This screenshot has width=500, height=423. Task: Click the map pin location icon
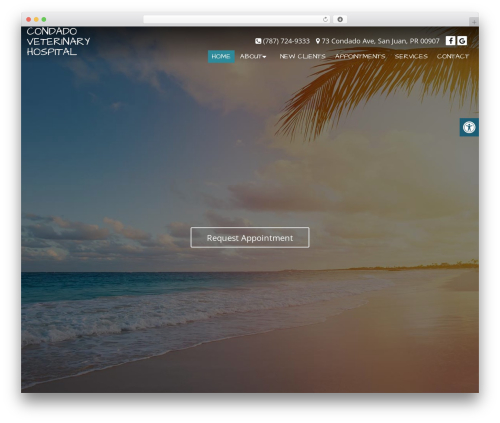click(318, 41)
